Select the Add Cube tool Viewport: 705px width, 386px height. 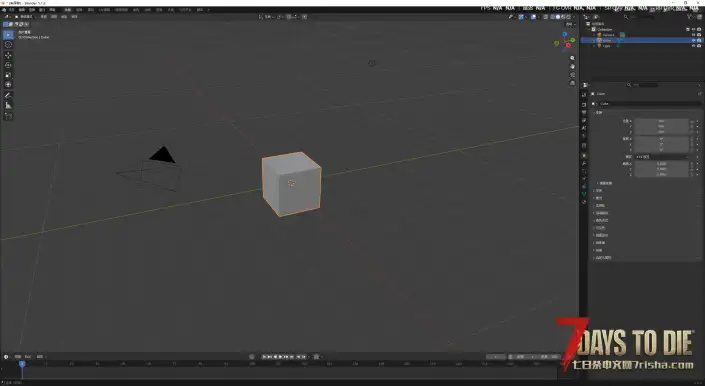(x=8, y=116)
